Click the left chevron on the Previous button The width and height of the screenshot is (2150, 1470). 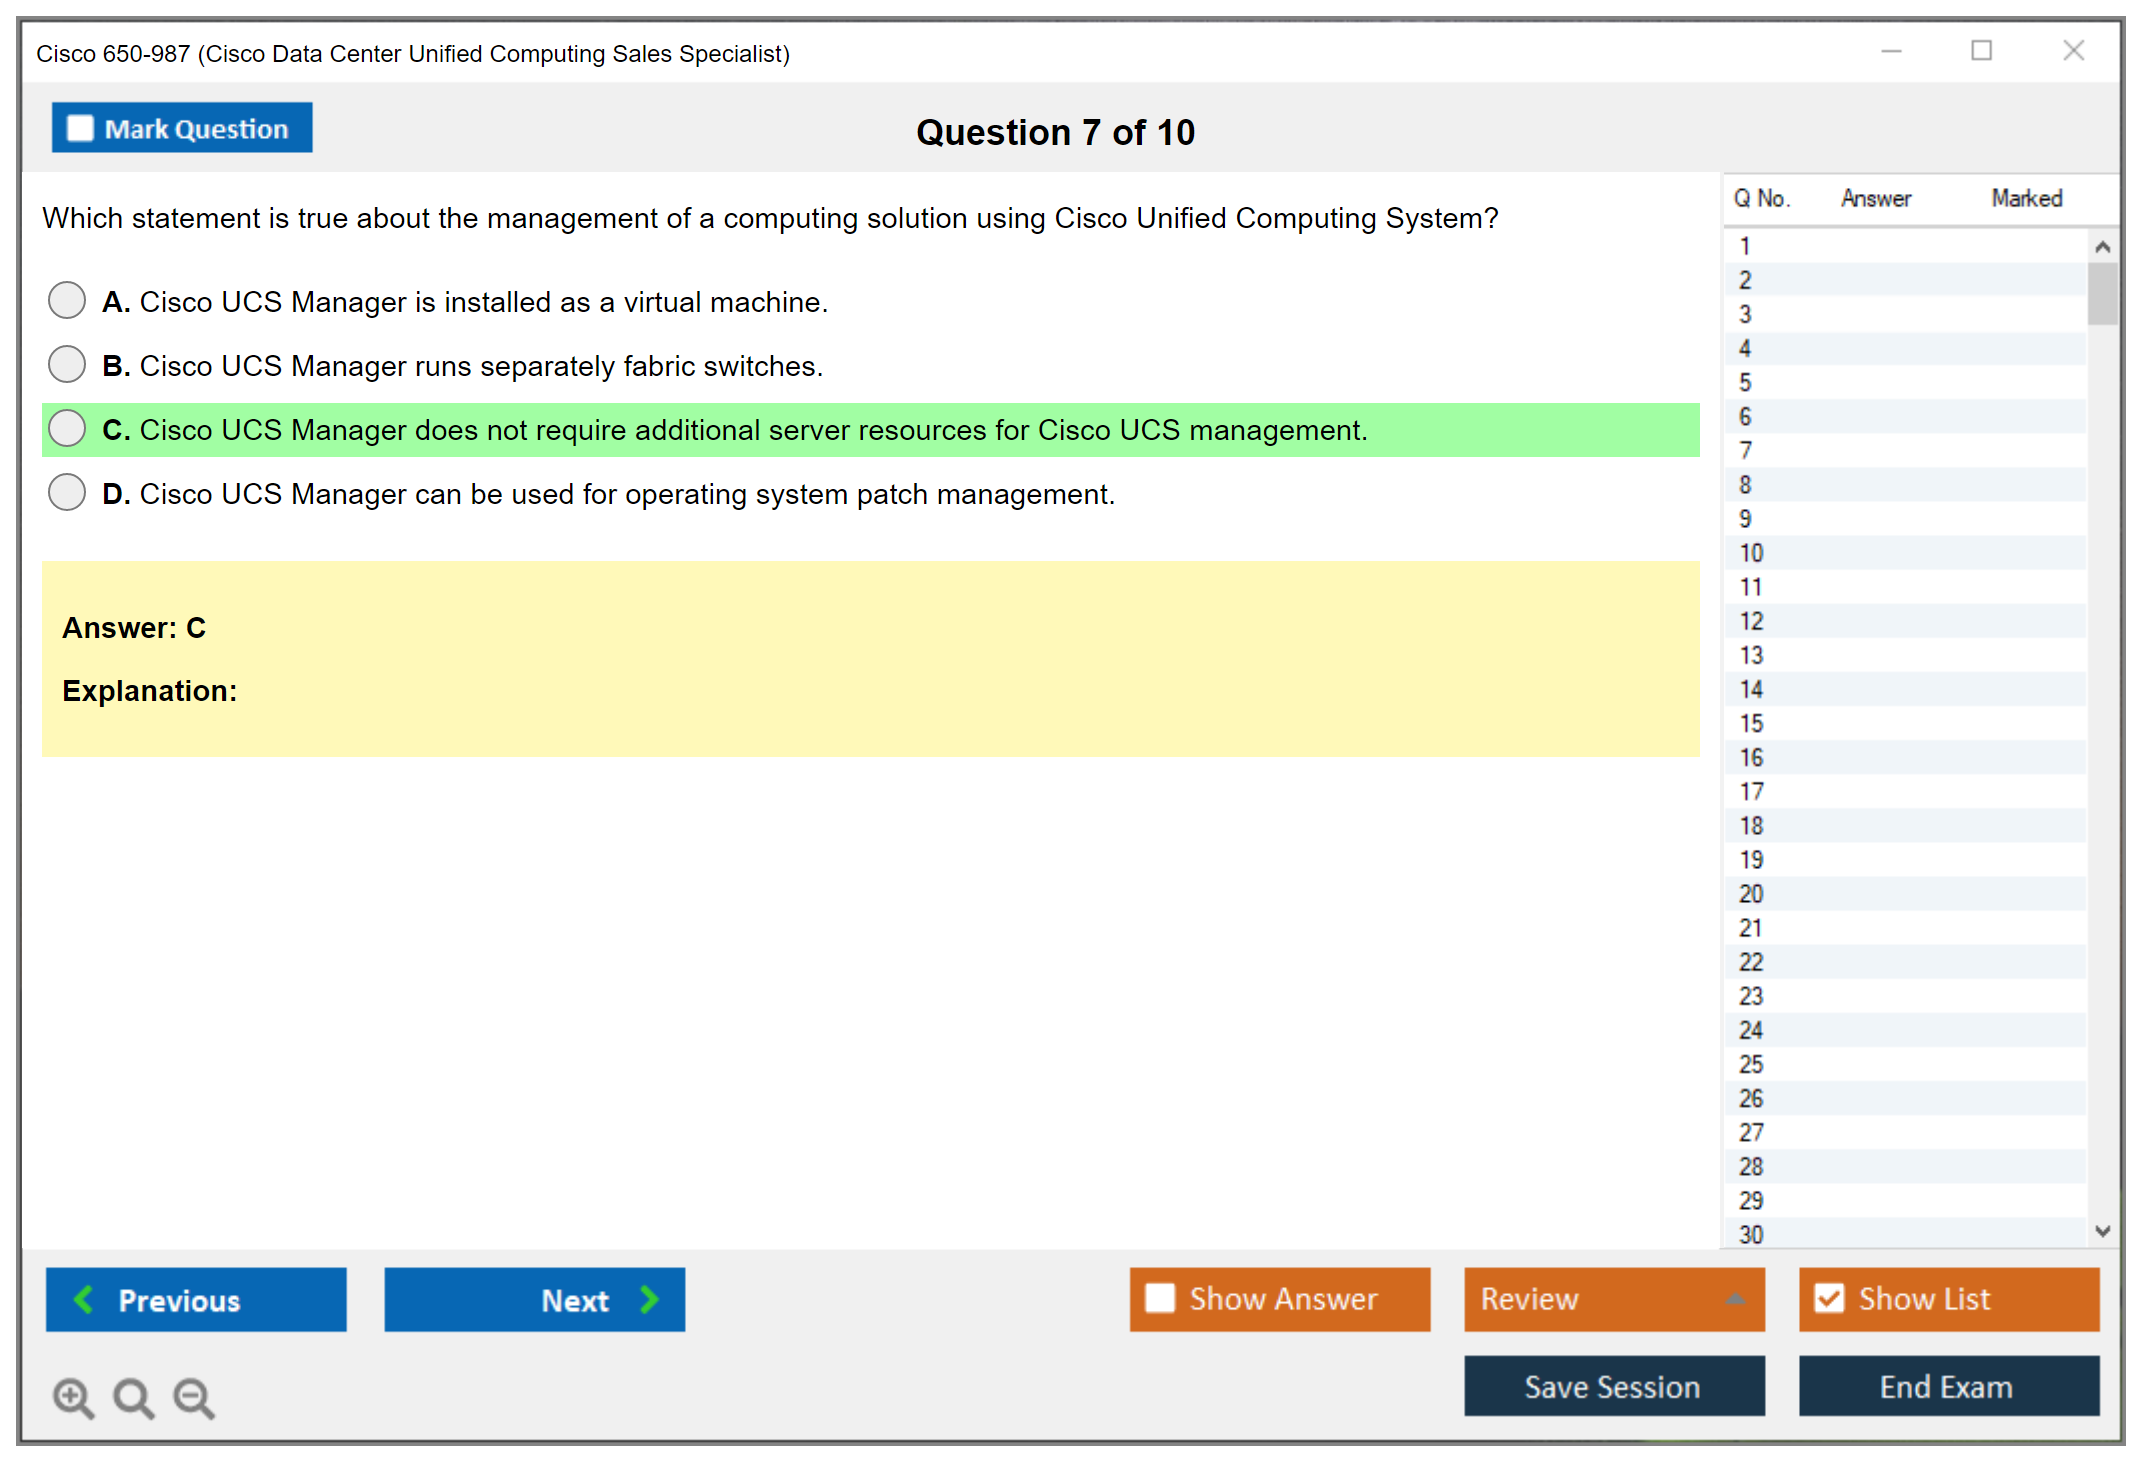point(84,1299)
